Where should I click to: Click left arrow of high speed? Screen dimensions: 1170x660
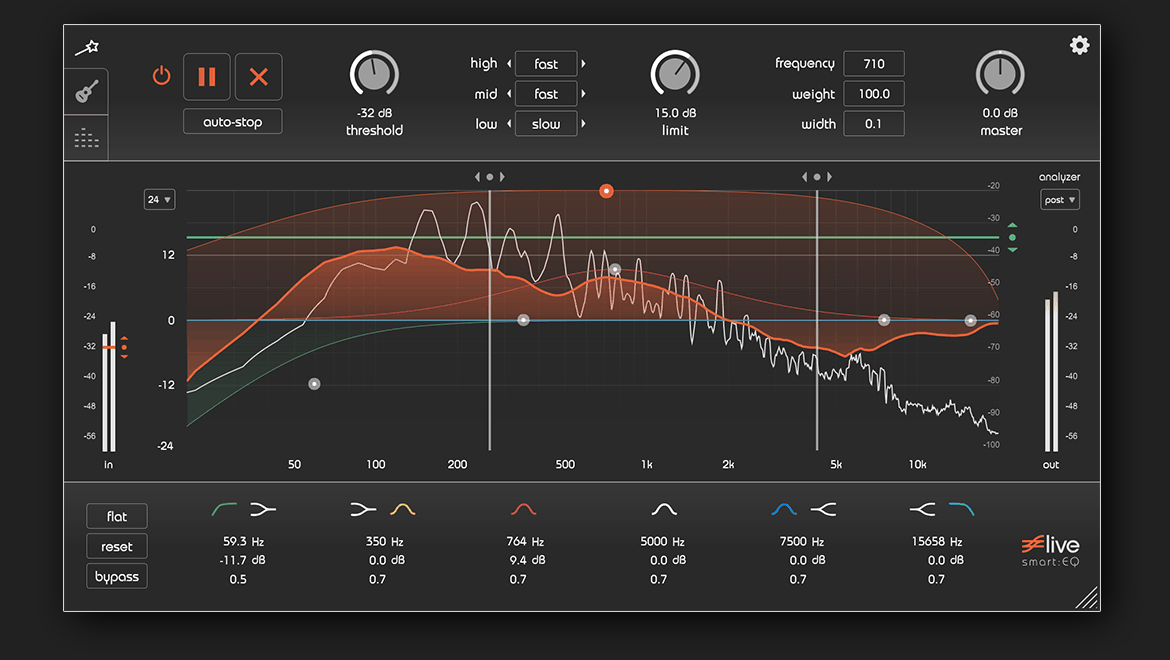coord(509,64)
